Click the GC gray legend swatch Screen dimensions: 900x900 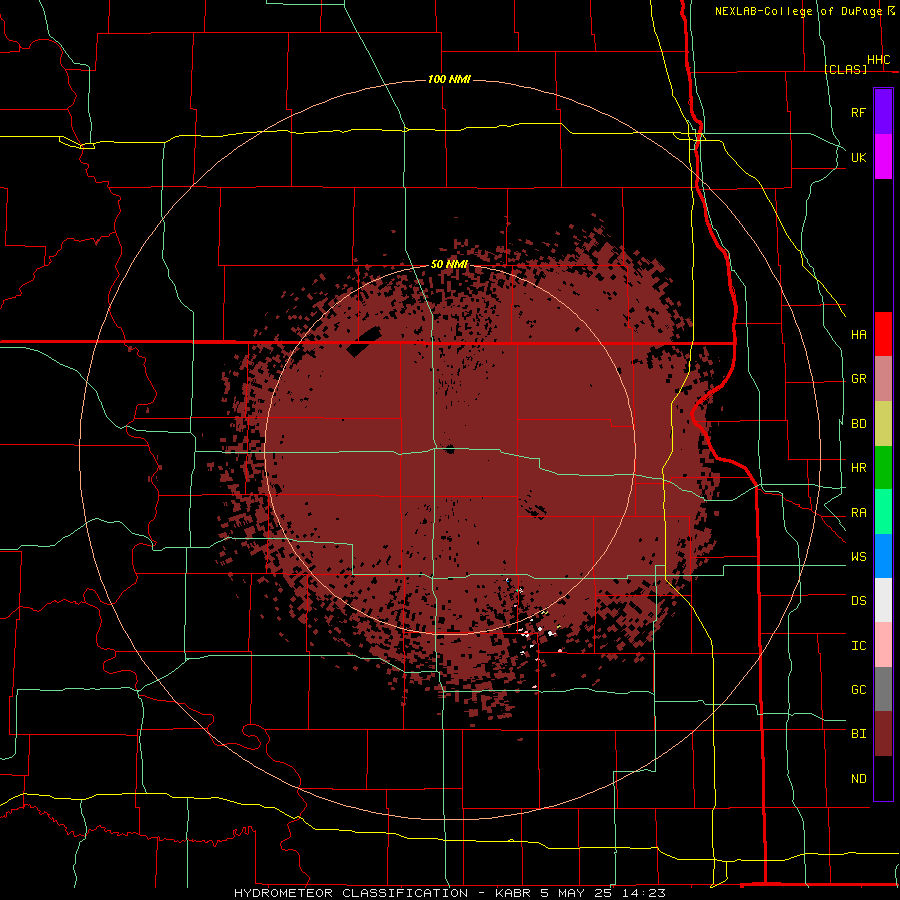coord(883,689)
